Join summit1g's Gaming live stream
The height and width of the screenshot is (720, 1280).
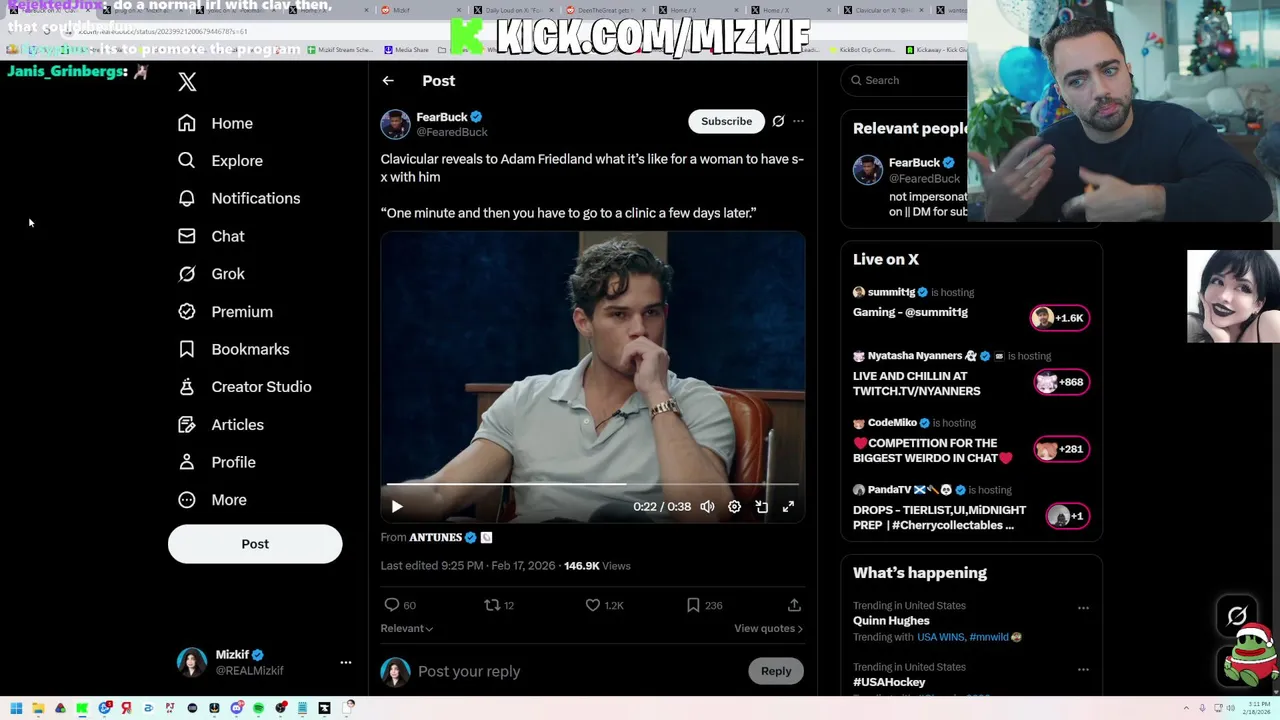(910, 312)
